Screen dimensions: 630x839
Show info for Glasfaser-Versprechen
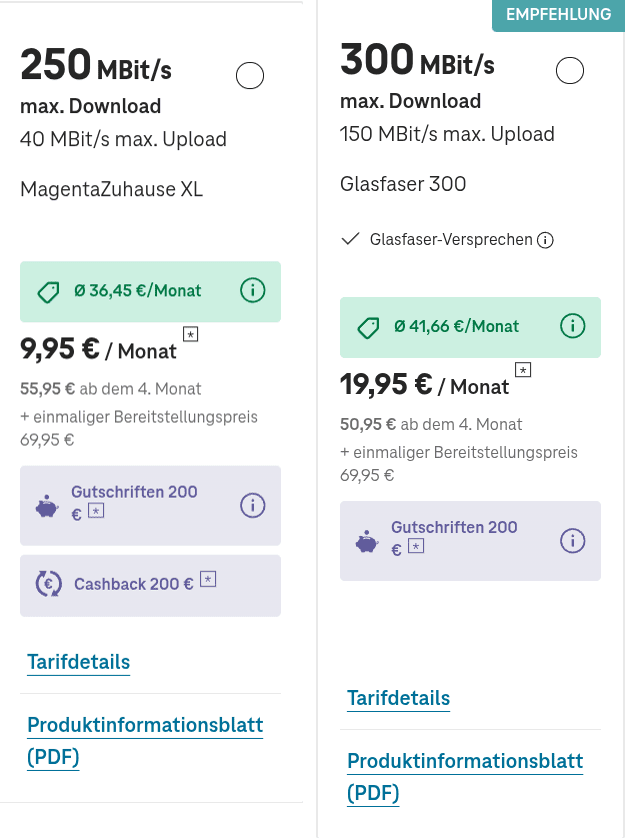[545, 240]
